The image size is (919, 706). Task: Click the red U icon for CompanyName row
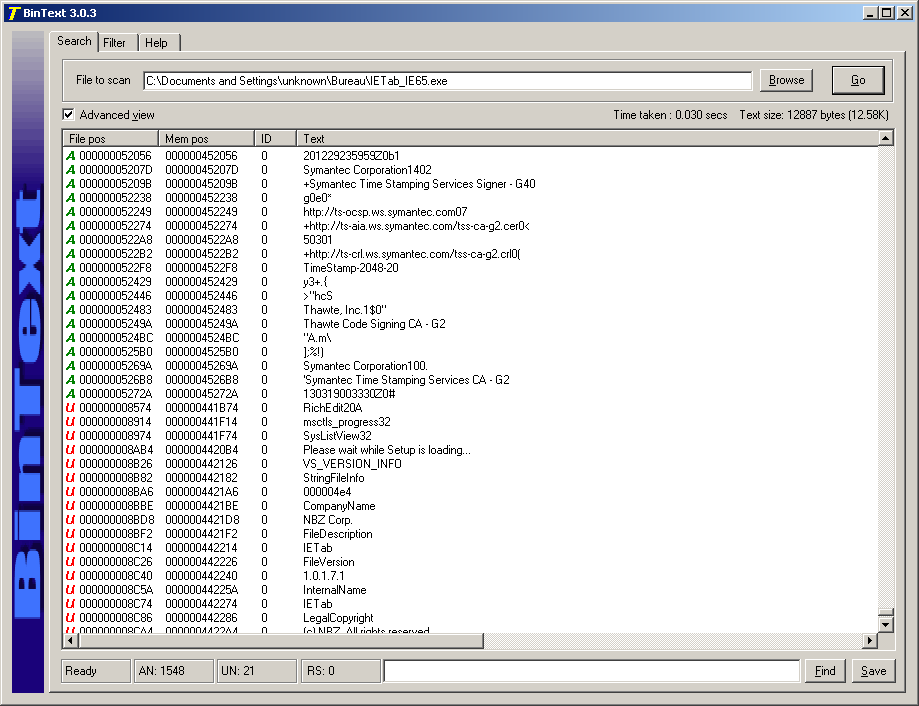pyautogui.click(x=71, y=506)
